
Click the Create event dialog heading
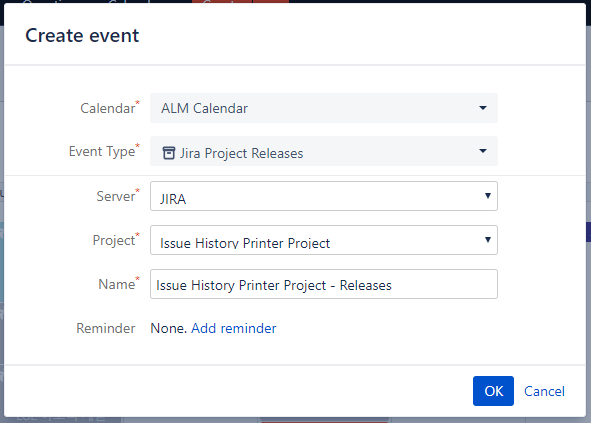(x=82, y=36)
